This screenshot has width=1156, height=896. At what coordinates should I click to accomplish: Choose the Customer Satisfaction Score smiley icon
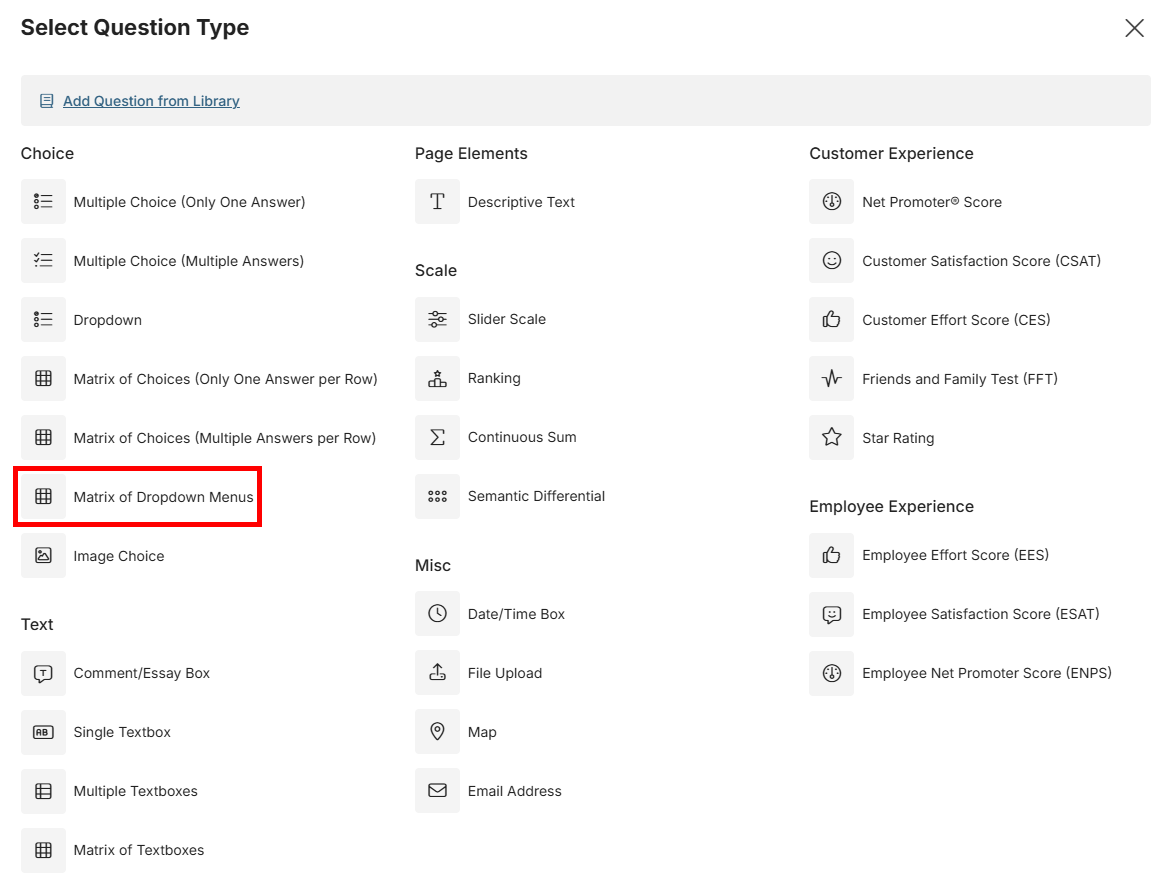(x=832, y=260)
